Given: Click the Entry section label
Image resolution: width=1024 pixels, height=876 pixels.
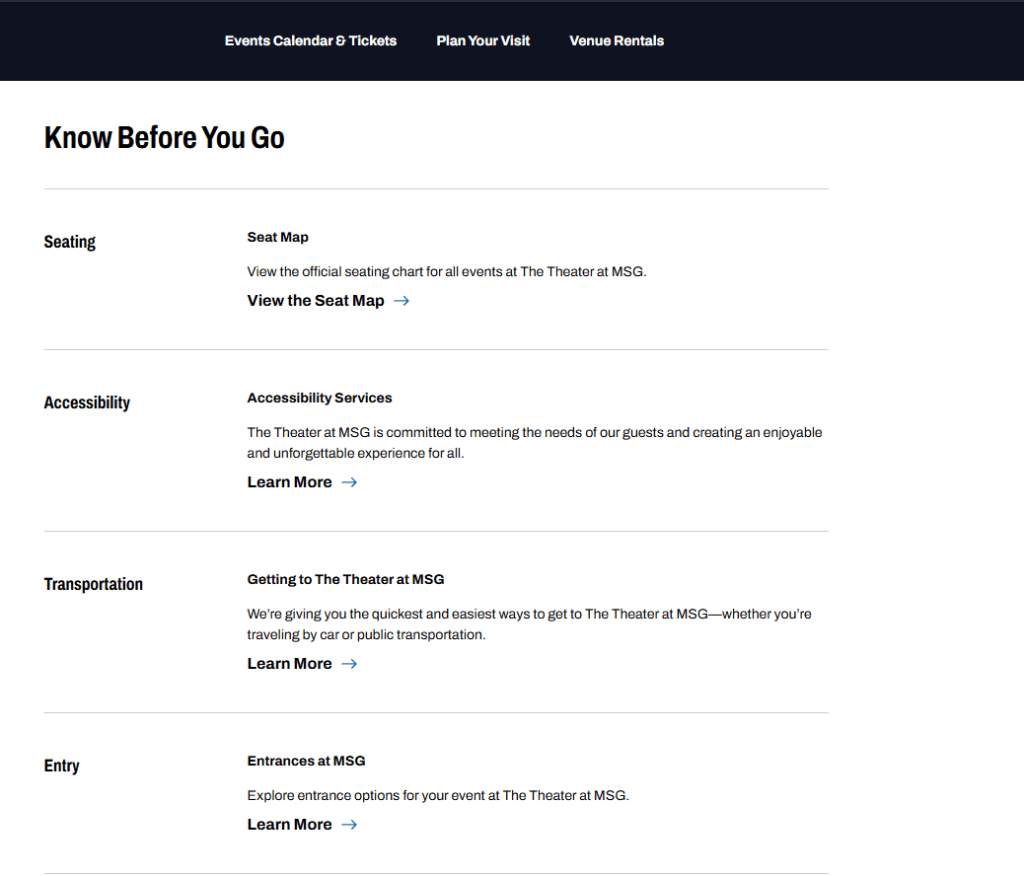Looking at the screenshot, I should coord(61,766).
